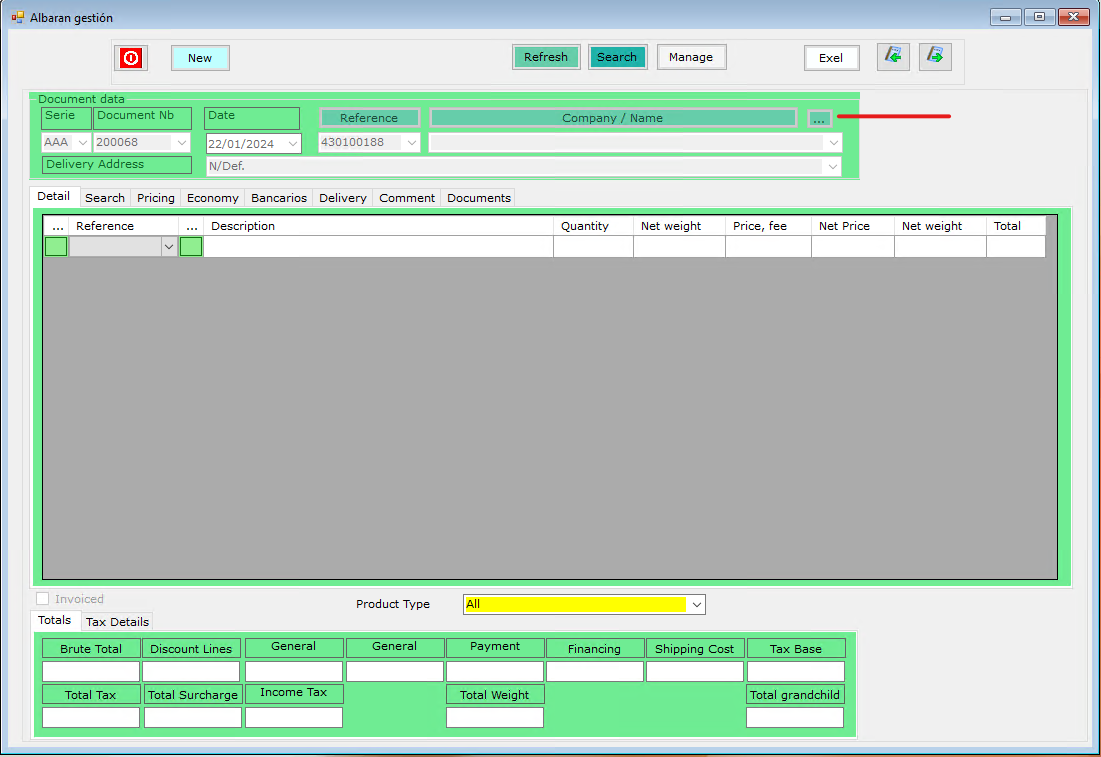Image resolution: width=1101 pixels, height=757 pixels.
Task: Click the Refresh button
Action: [546, 57]
